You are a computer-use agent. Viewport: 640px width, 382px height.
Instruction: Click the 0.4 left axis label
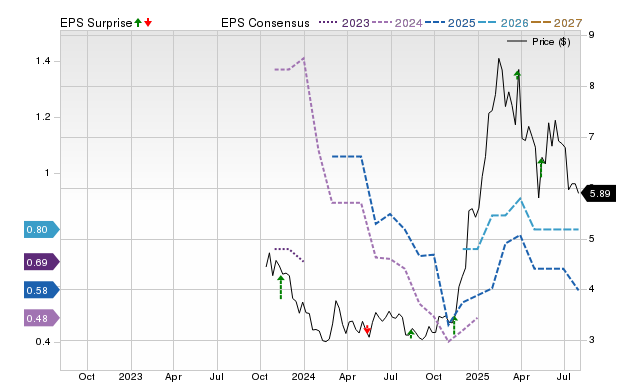click(43, 342)
